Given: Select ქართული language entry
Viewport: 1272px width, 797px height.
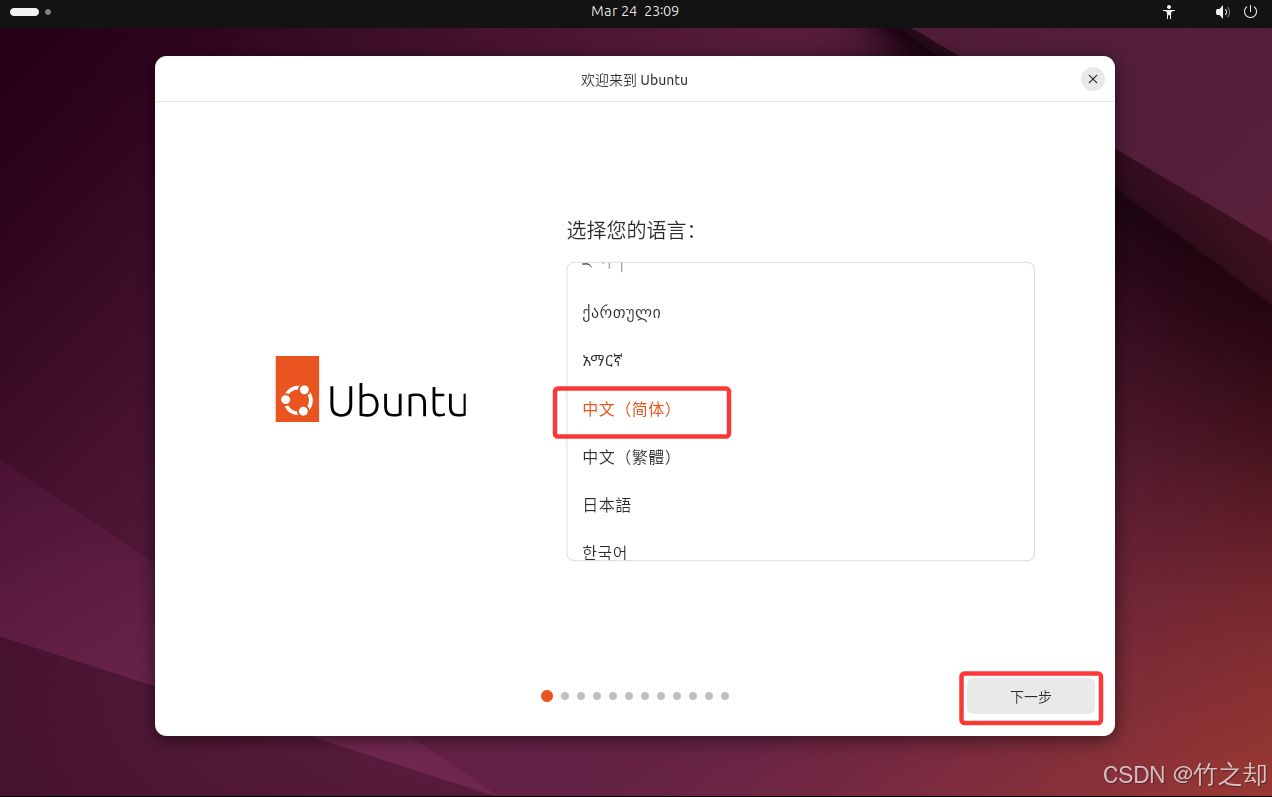Looking at the screenshot, I should point(800,313).
